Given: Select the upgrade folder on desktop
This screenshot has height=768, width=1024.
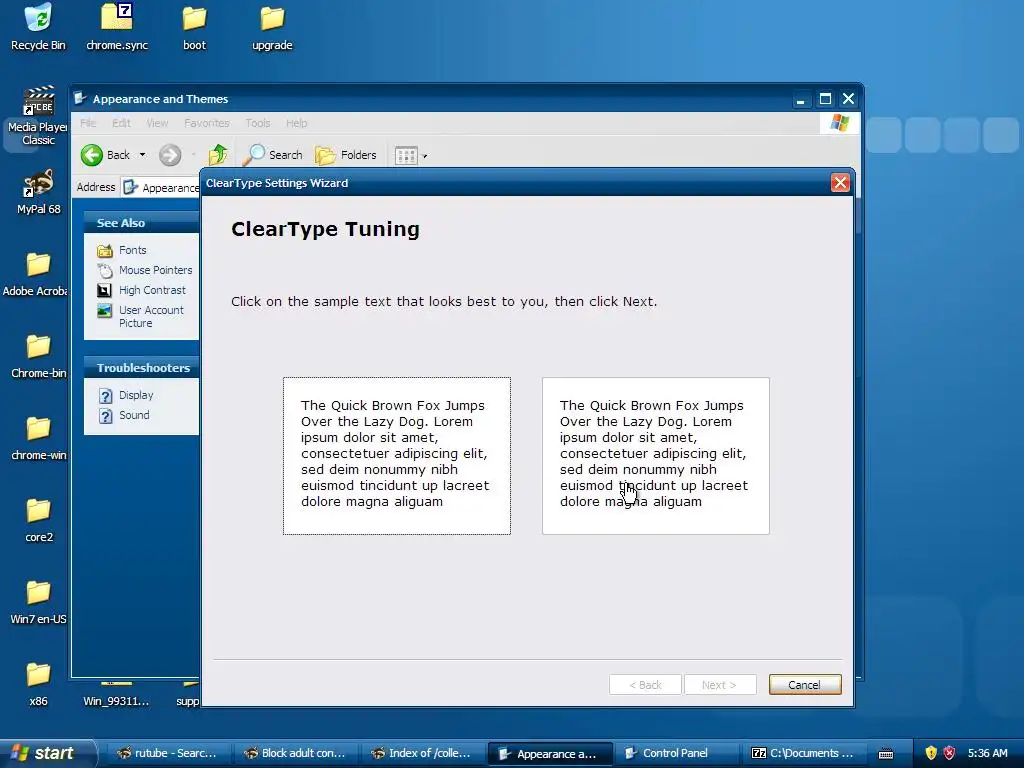Looking at the screenshot, I should coord(272,27).
